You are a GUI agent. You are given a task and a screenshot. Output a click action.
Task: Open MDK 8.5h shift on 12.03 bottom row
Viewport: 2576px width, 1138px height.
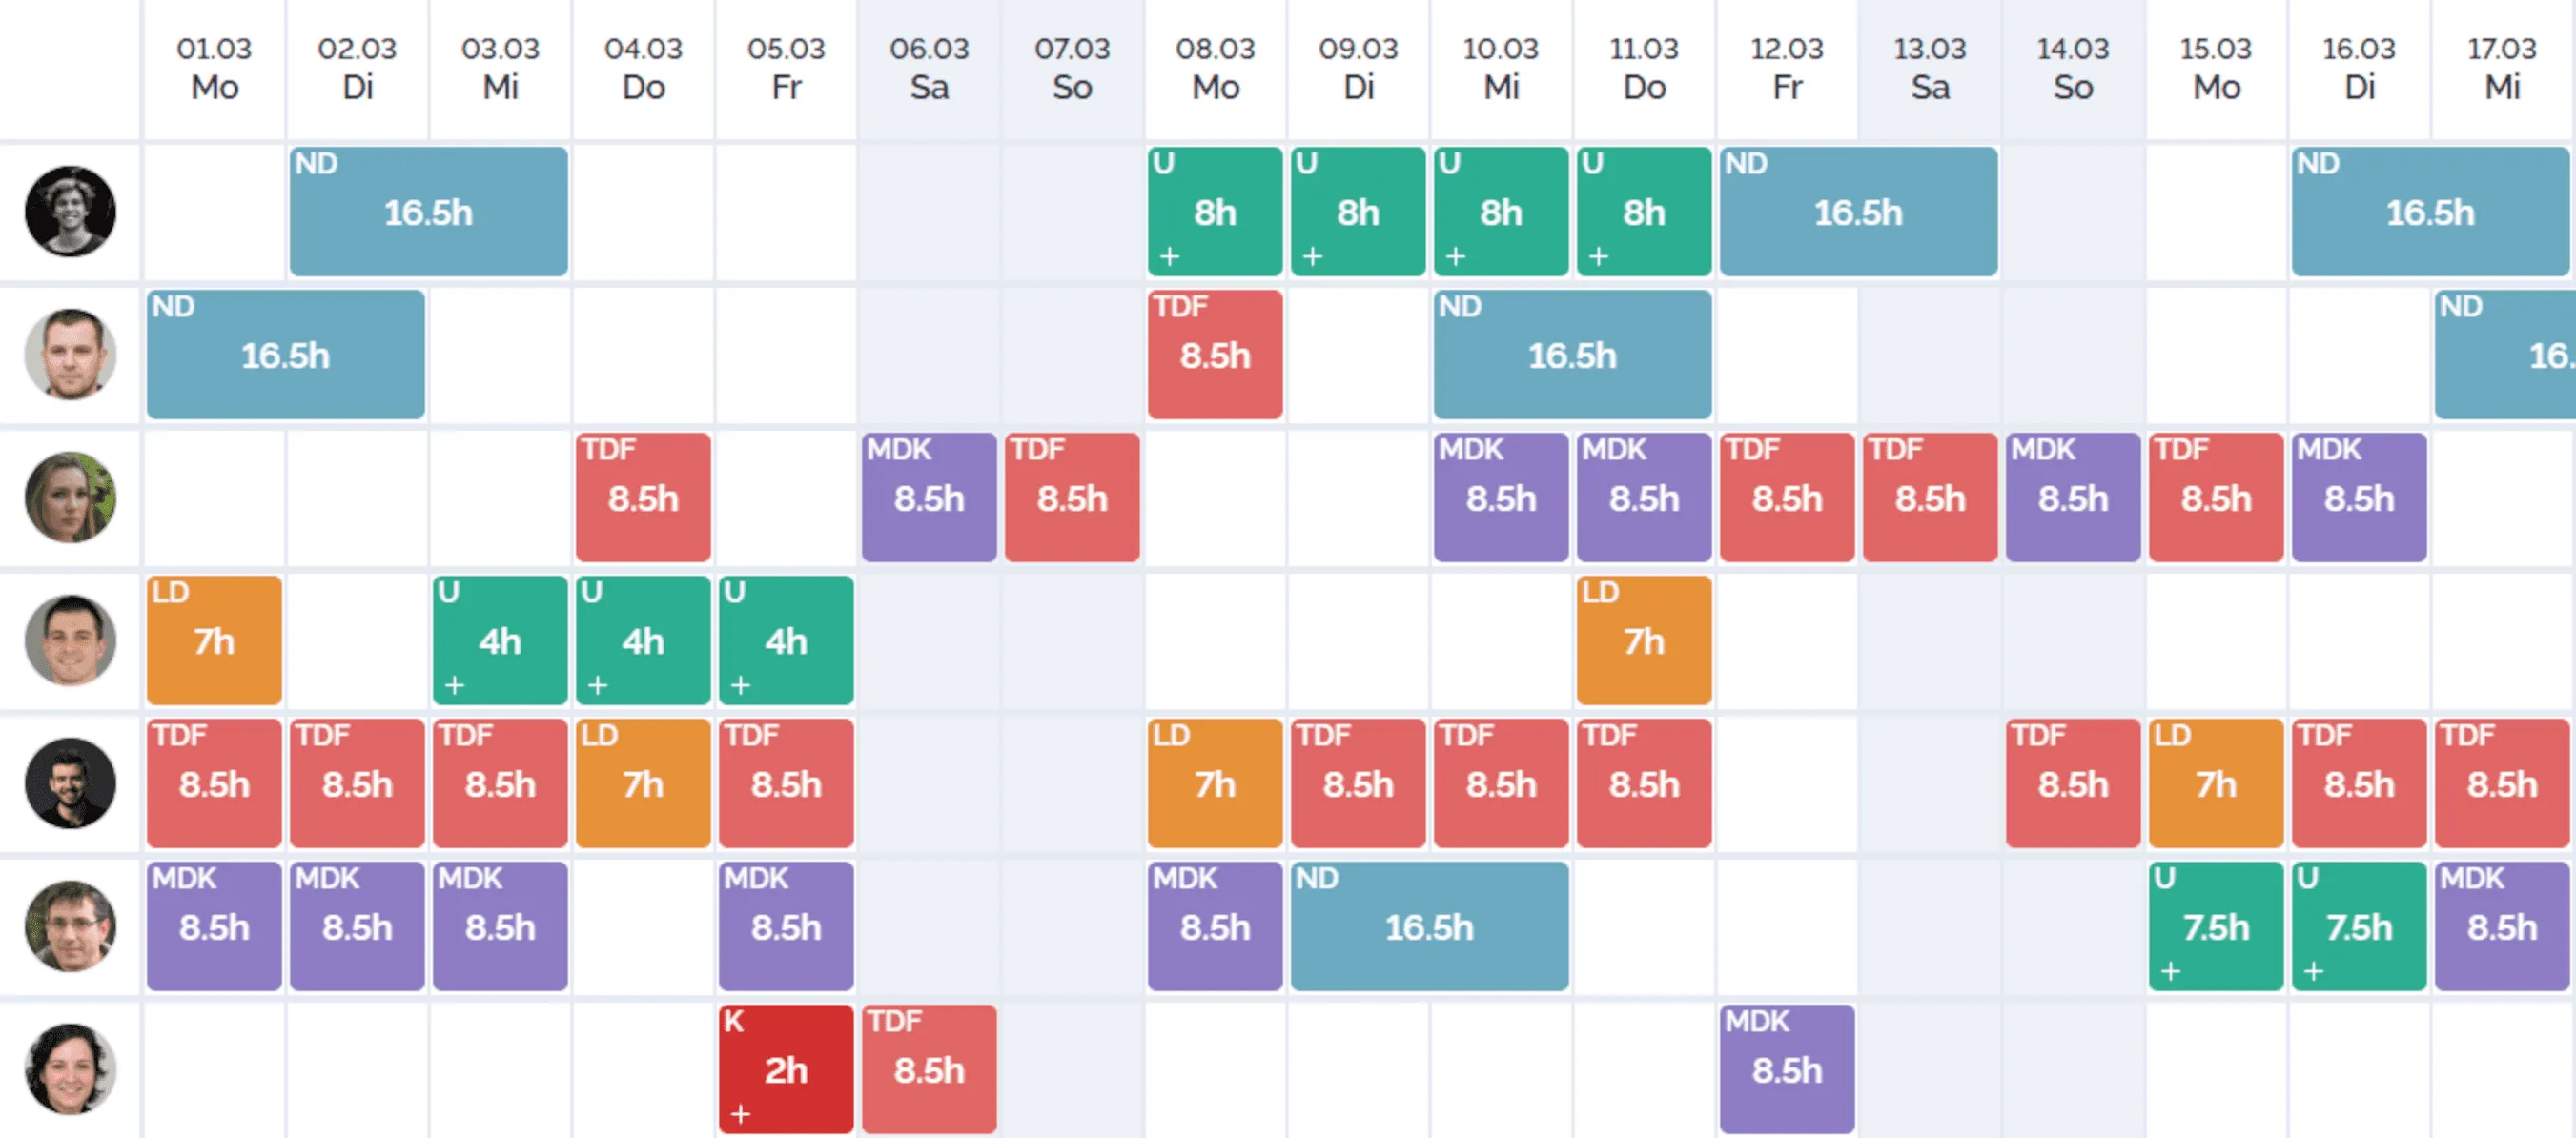pyautogui.click(x=1787, y=1069)
